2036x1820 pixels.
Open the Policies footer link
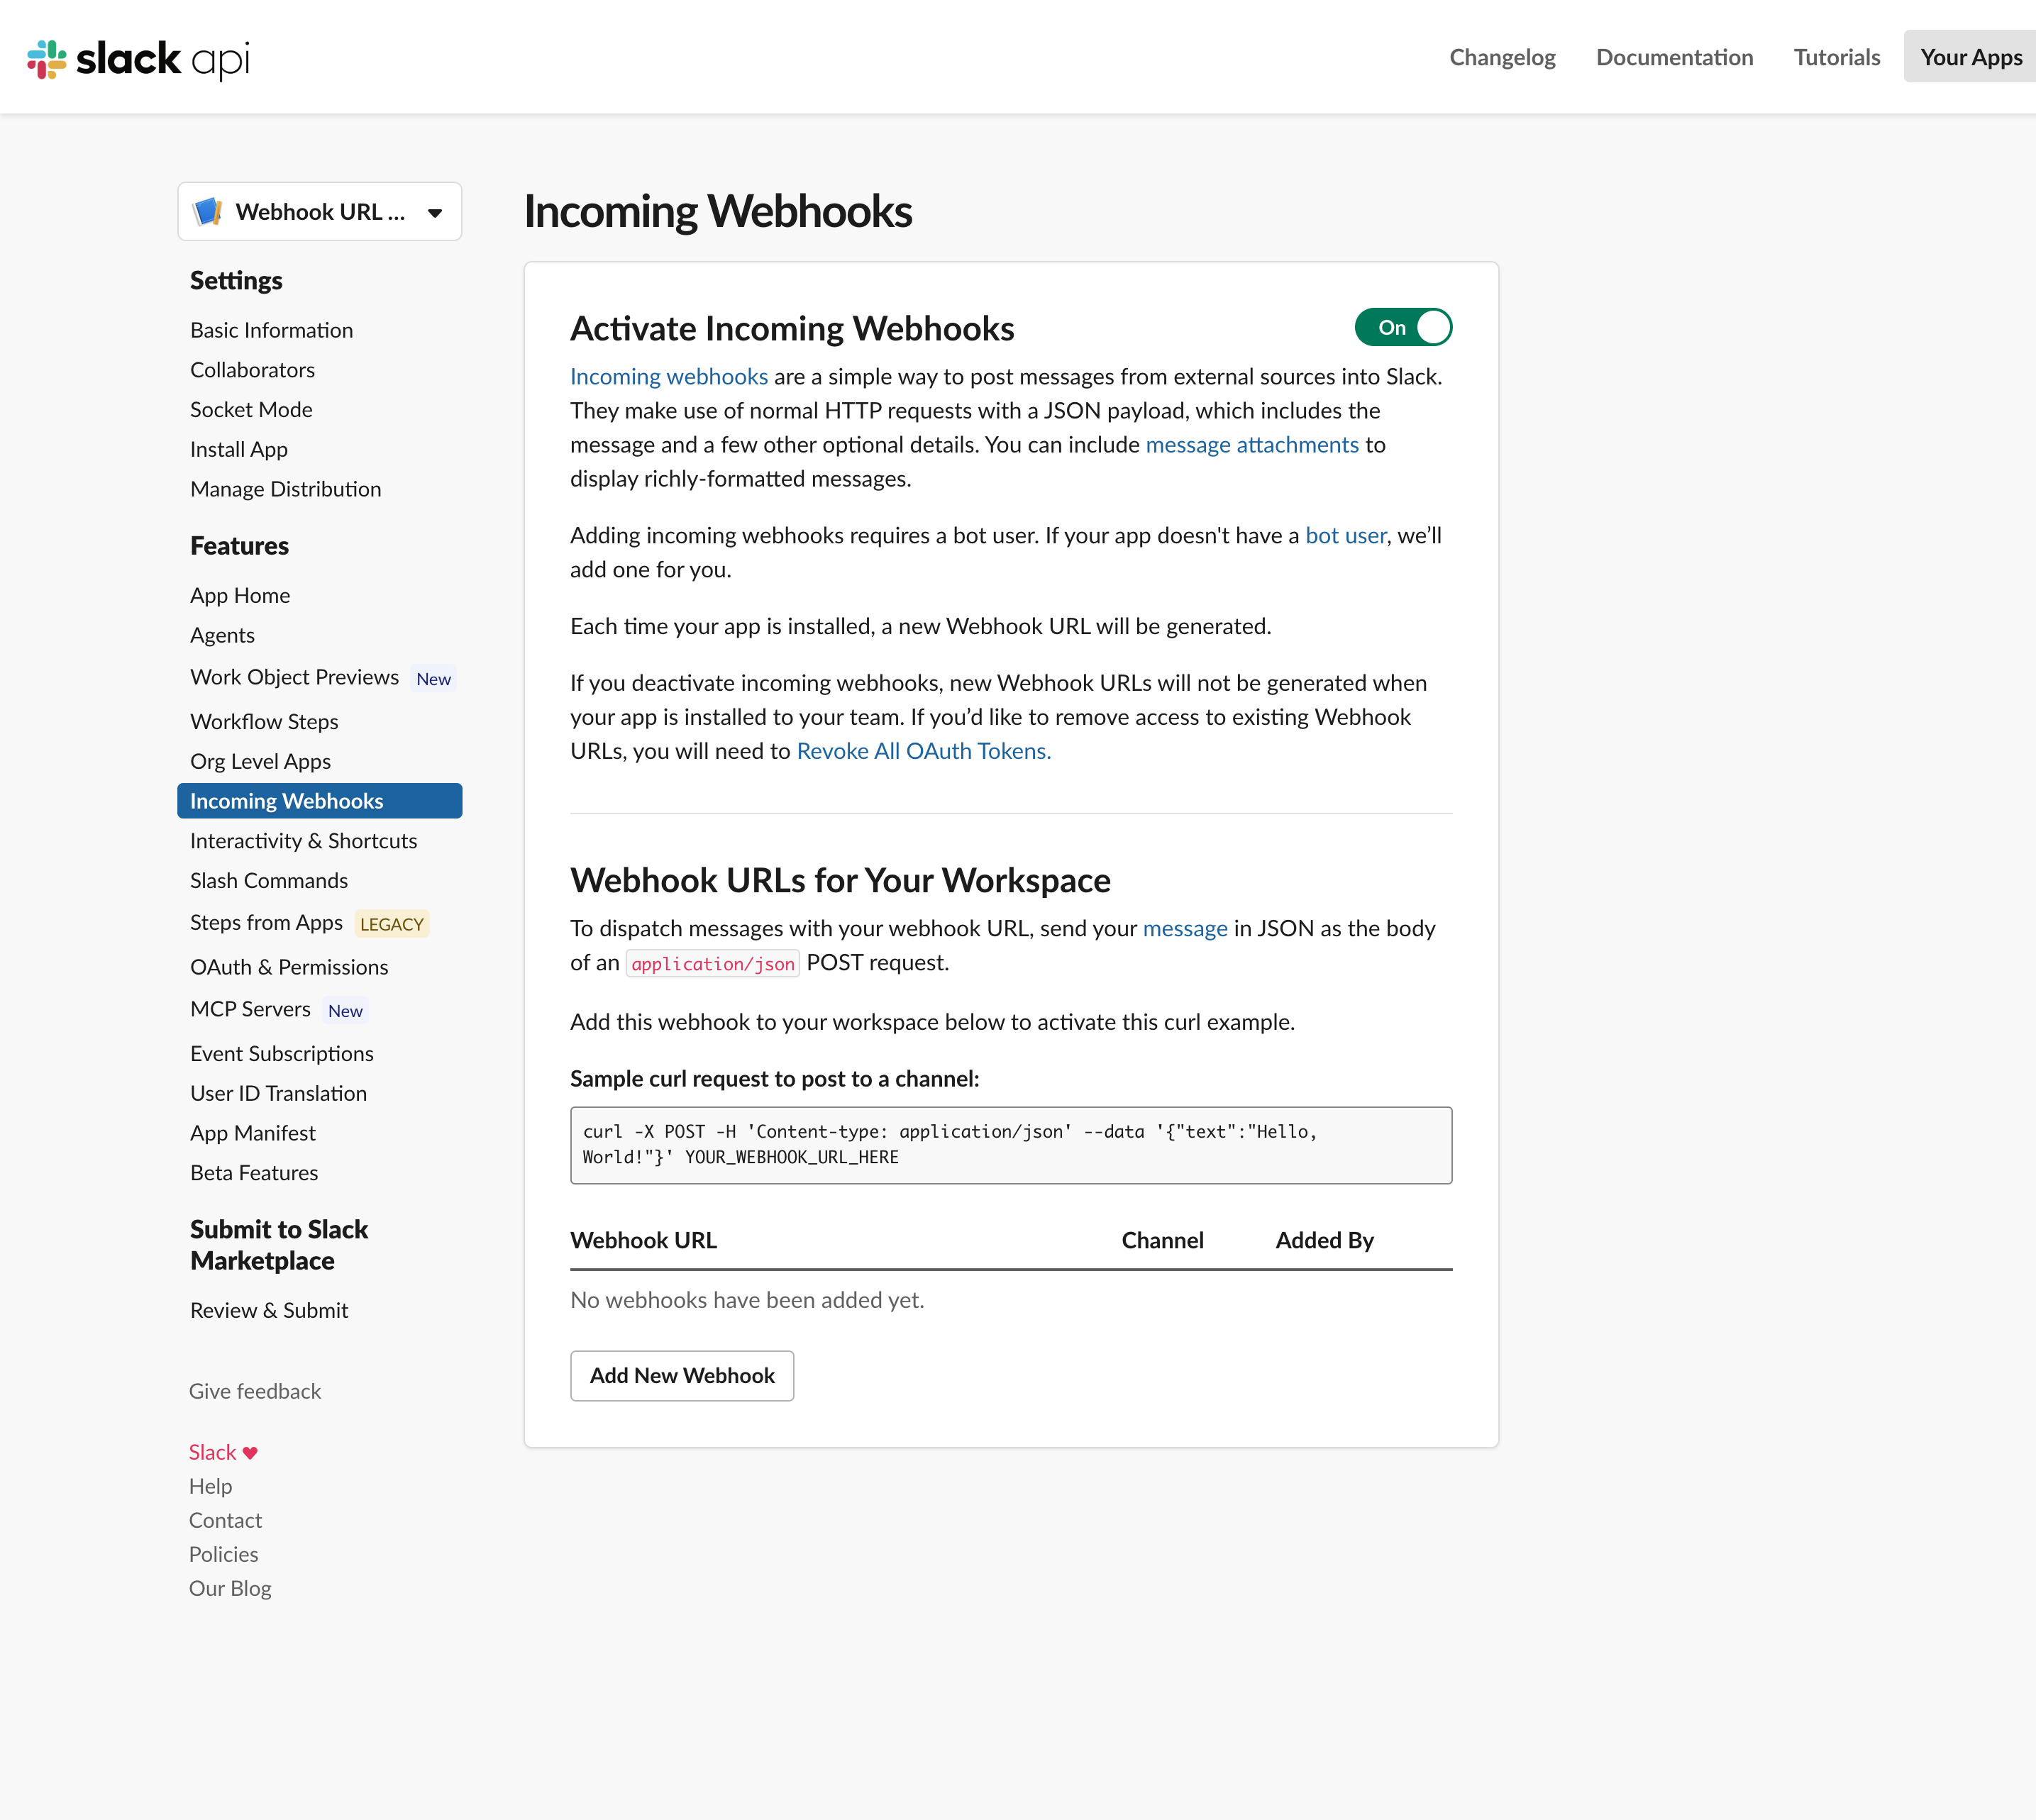223,1555
